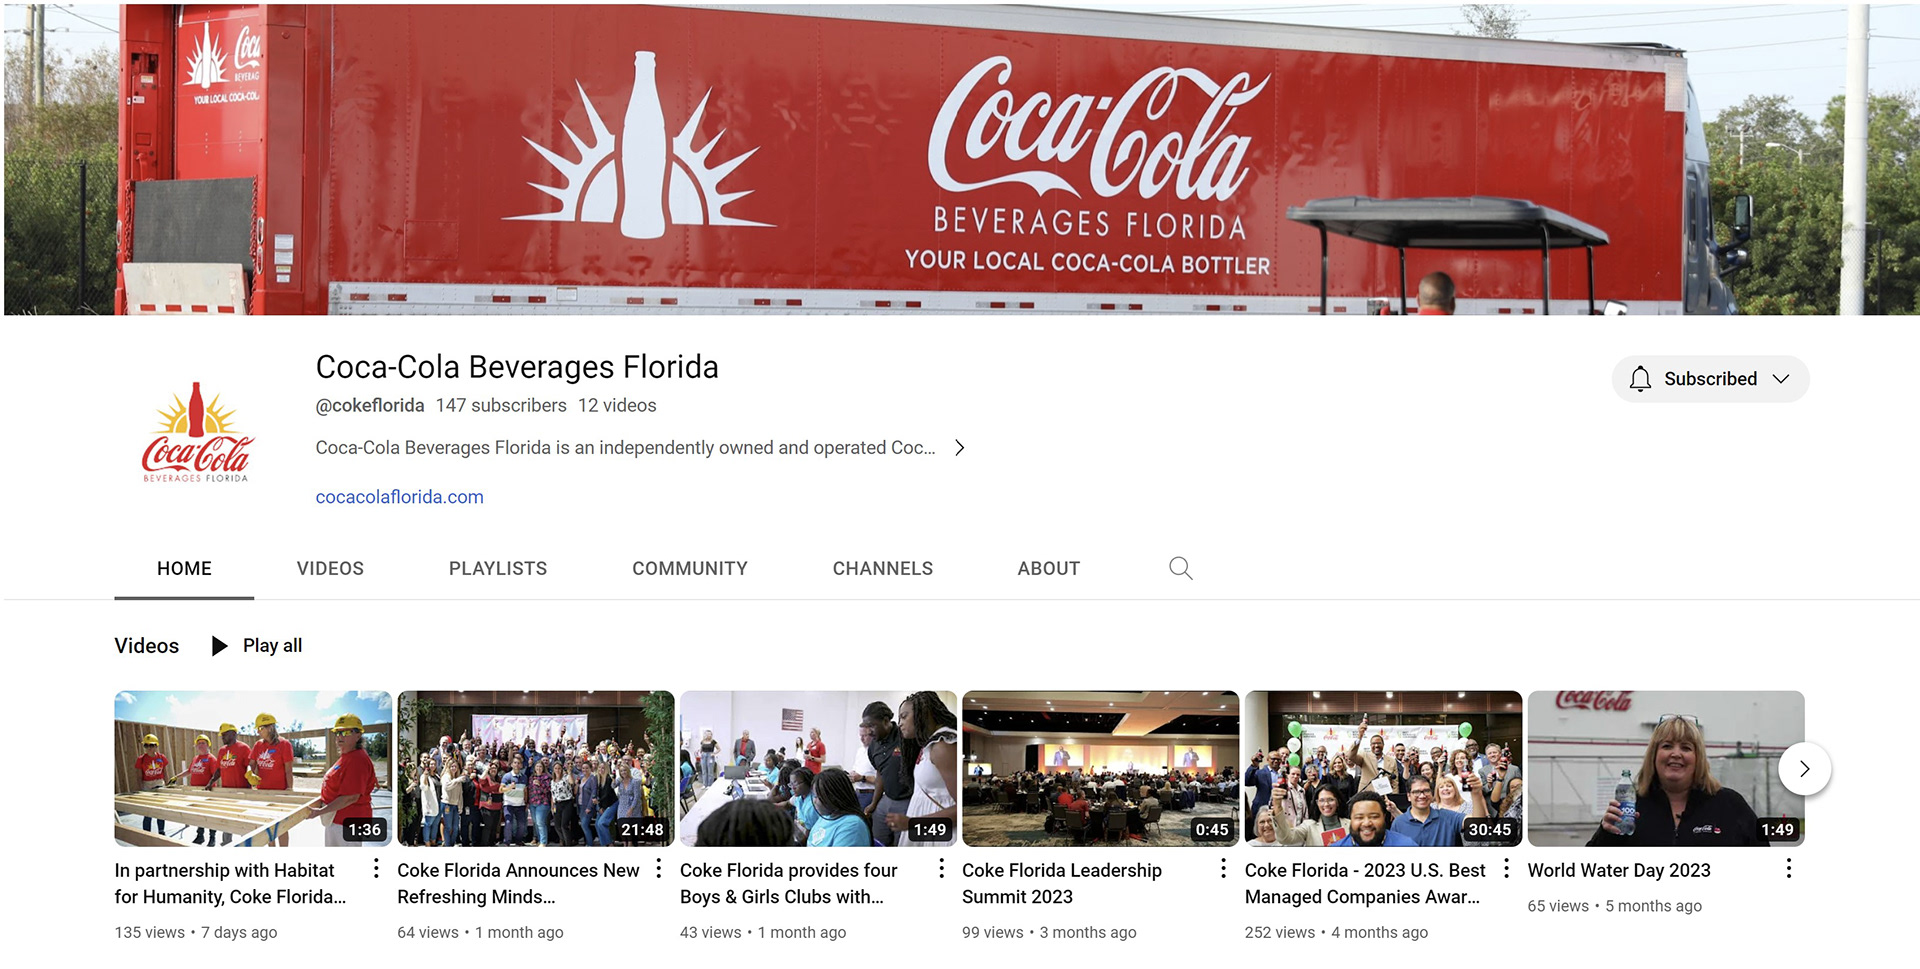The height and width of the screenshot is (969, 1920).
Task: Click the channel description text
Action: click(x=626, y=448)
